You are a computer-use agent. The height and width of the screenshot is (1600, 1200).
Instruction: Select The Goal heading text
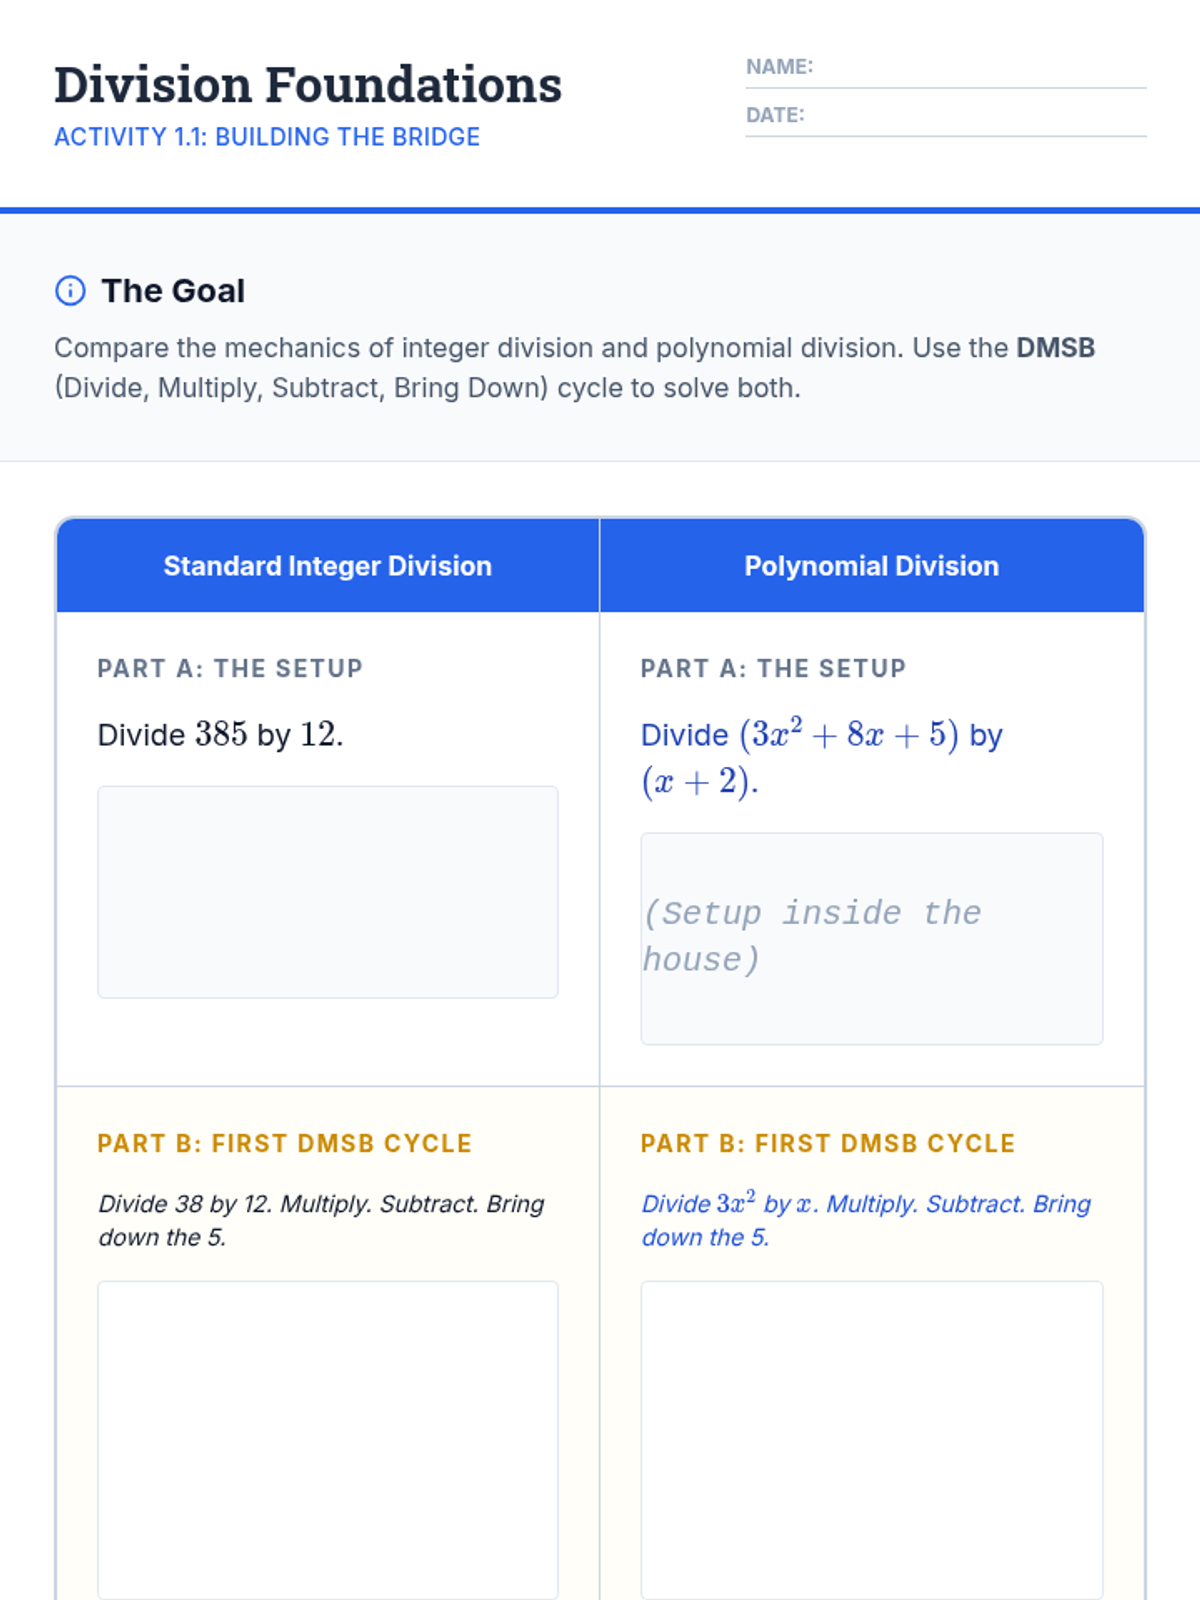pos(173,291)
